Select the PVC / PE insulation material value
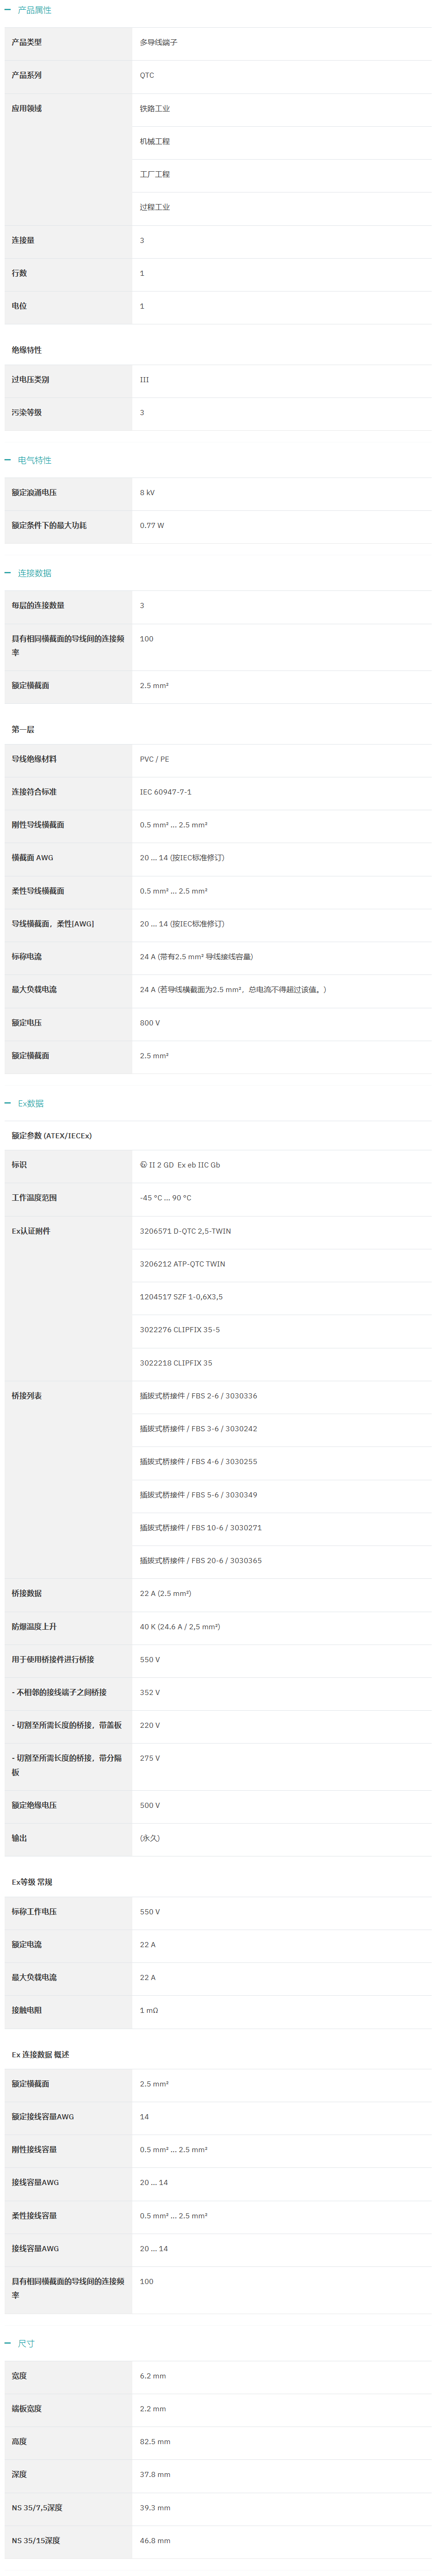 pos(155,760)
